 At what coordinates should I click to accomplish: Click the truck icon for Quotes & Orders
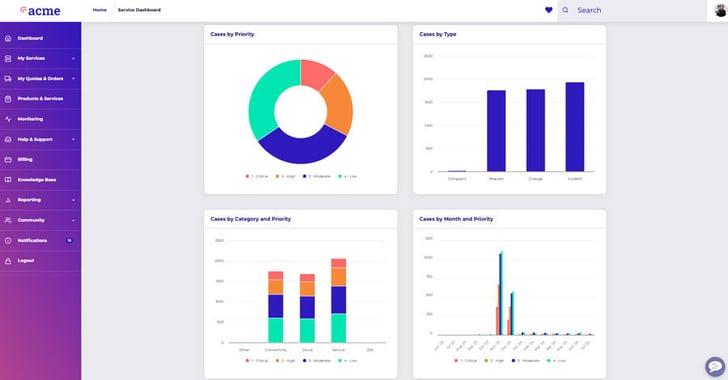pyautogui.click(x=8, y=79)
